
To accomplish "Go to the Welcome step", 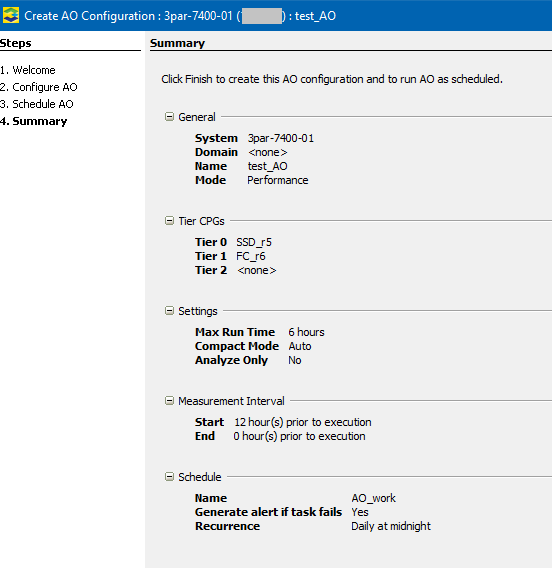I will [x=28, y=70].
